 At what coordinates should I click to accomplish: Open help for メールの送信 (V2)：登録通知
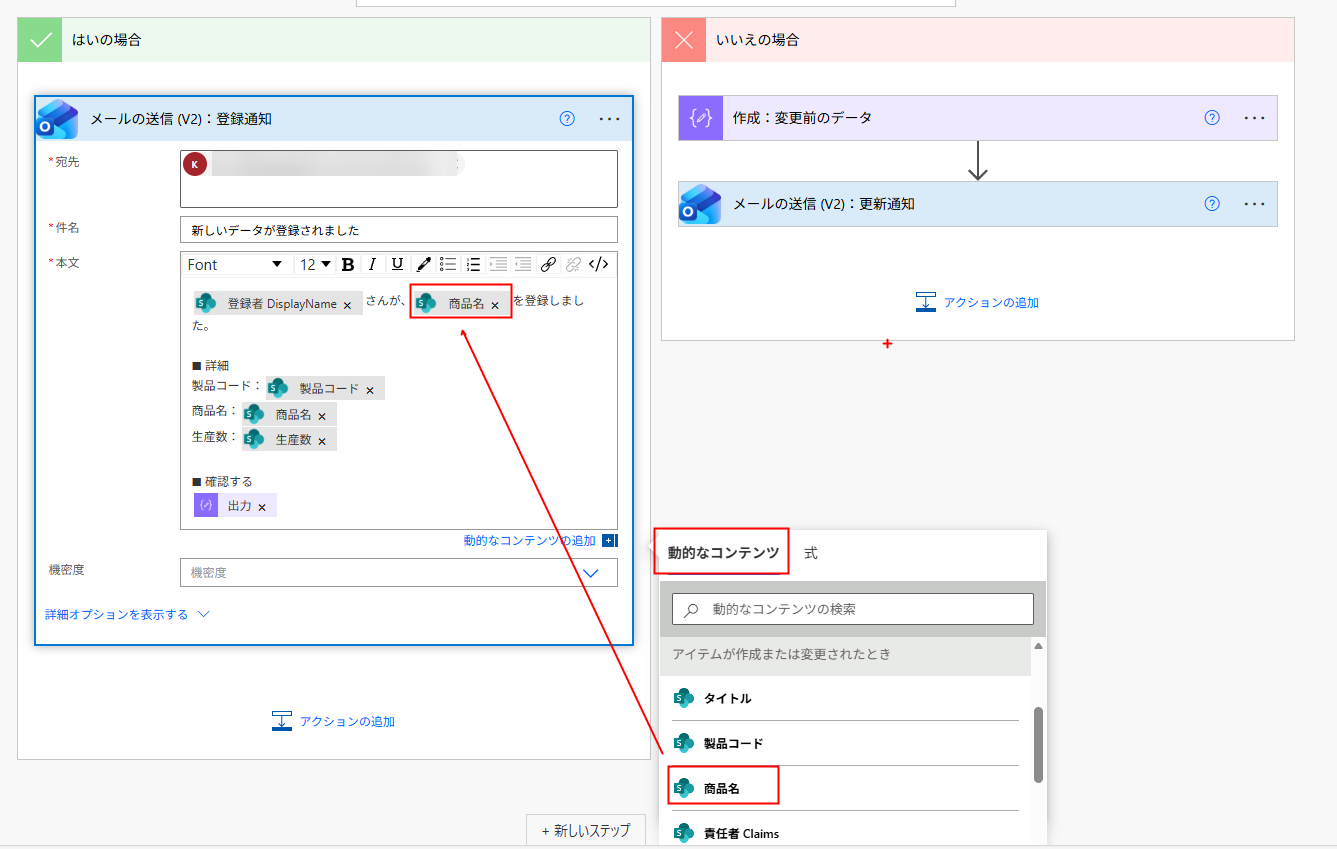click(567, 119)
